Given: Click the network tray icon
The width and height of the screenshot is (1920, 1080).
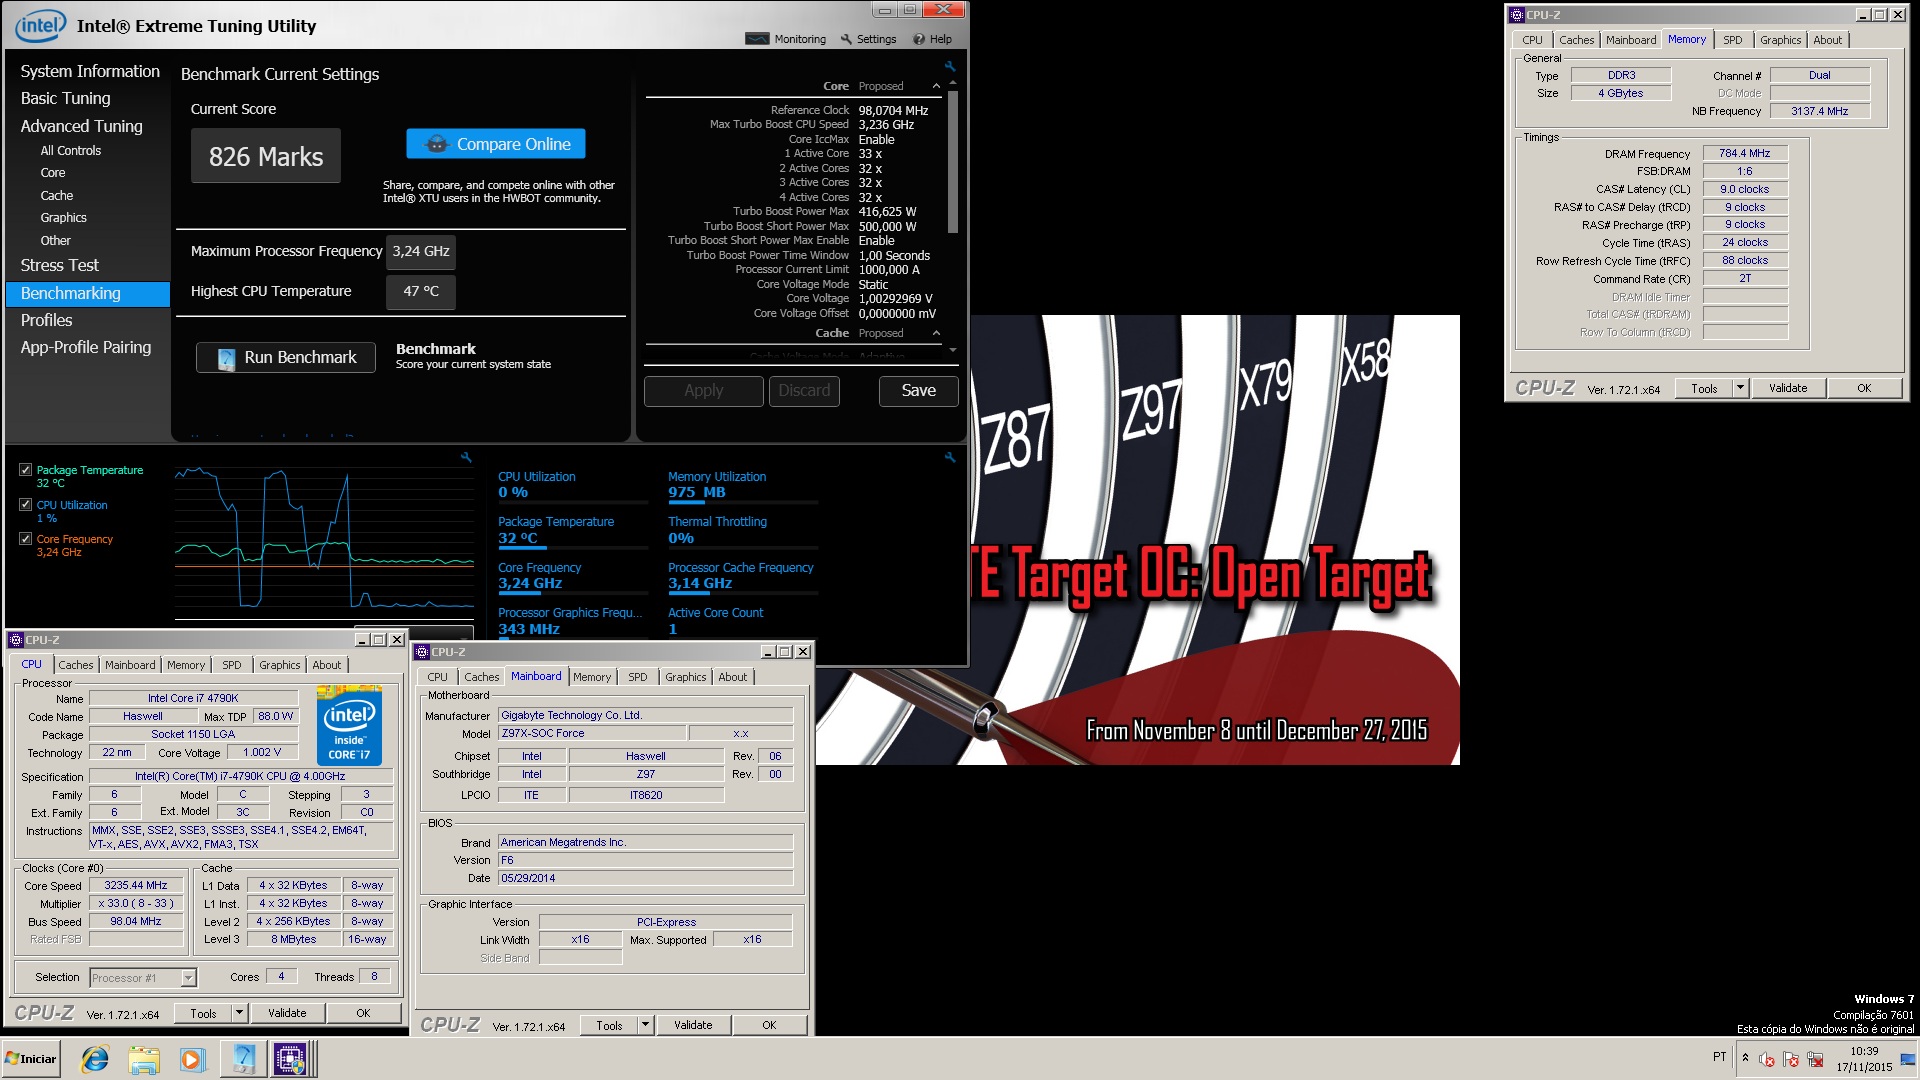Looking at the screenshot, I should pos(1815,1059).
